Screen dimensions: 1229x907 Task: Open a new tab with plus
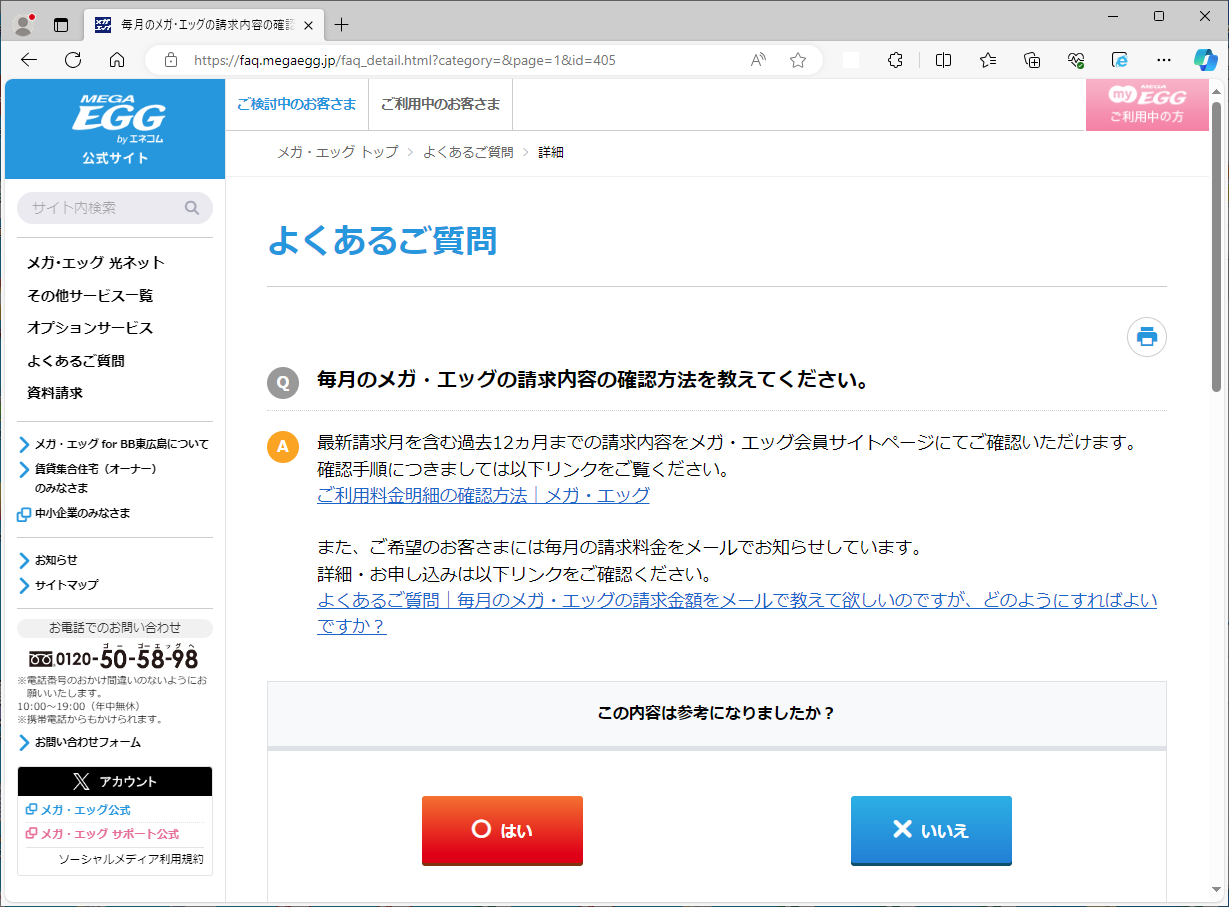point(342,24)
